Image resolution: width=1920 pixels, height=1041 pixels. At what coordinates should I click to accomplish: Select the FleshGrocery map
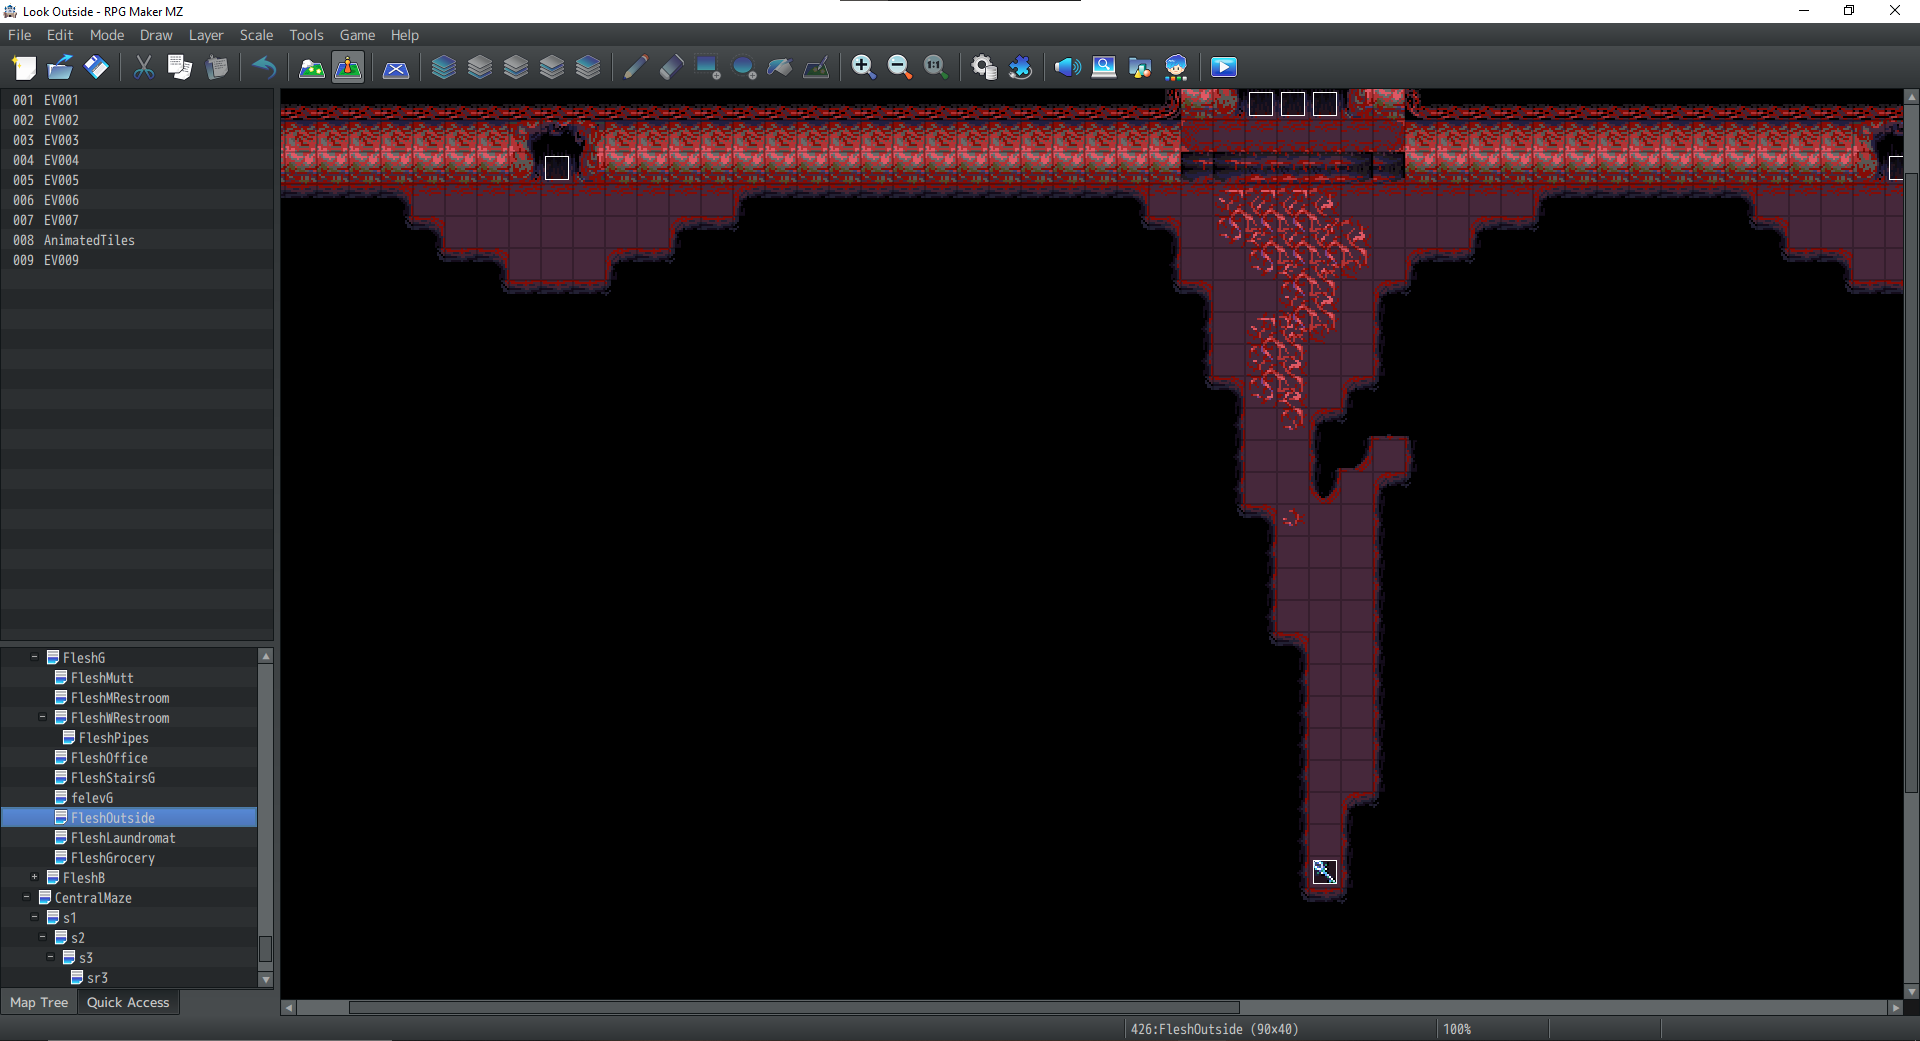113,858
